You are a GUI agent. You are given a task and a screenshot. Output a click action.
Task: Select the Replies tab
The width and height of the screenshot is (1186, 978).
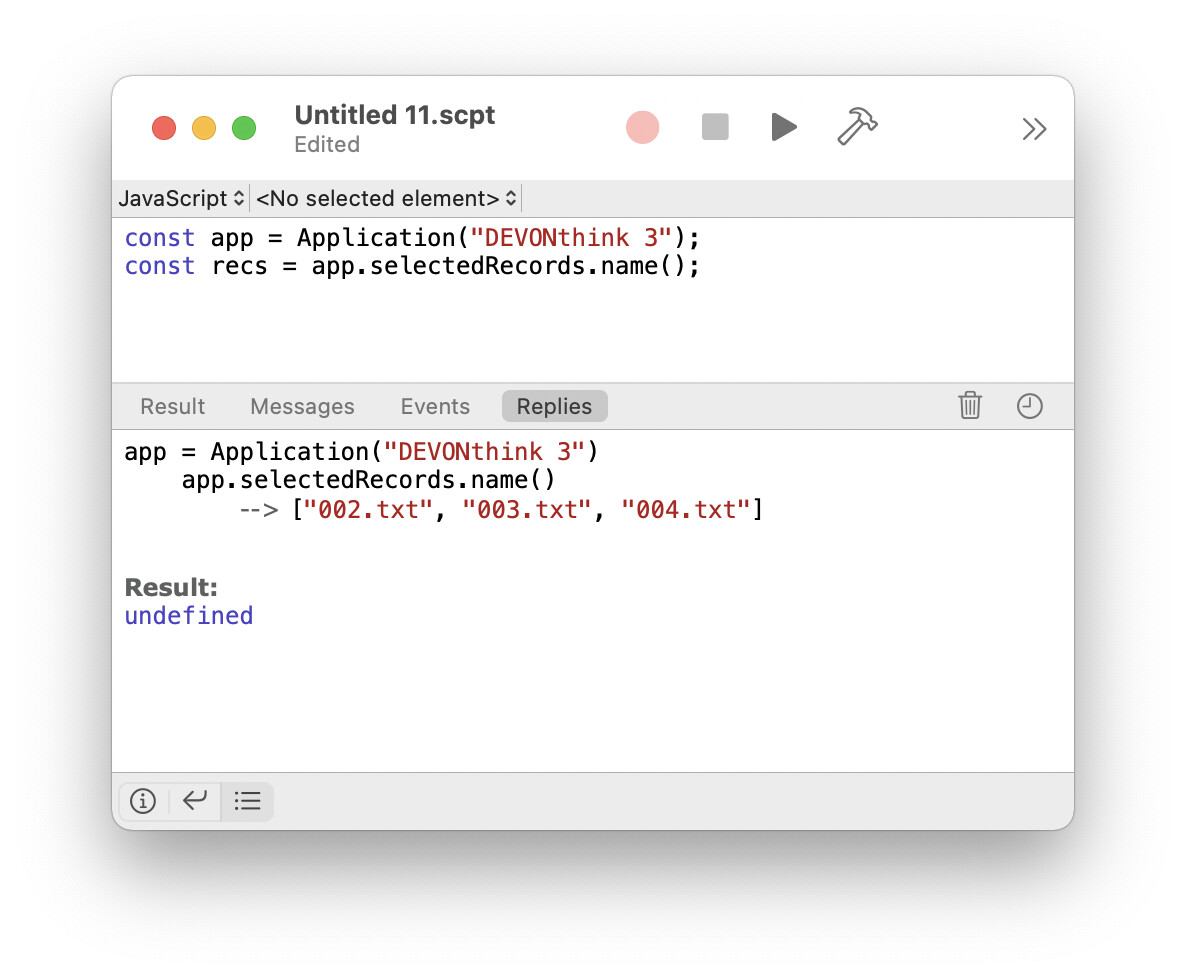click(554, 407)
